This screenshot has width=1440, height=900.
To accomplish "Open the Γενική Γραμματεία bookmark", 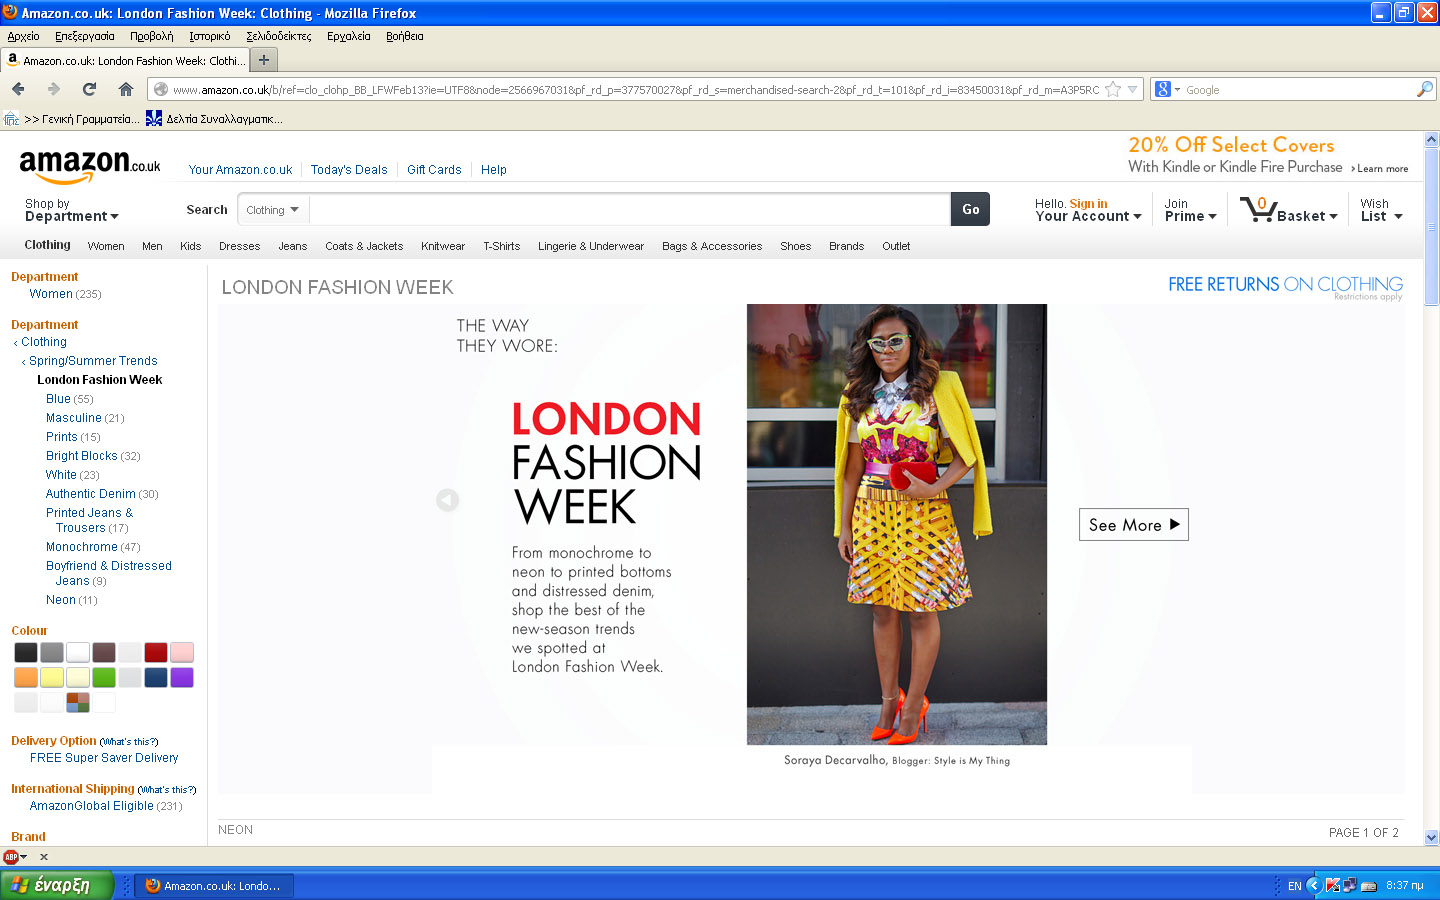I will (x=71, y=119).
